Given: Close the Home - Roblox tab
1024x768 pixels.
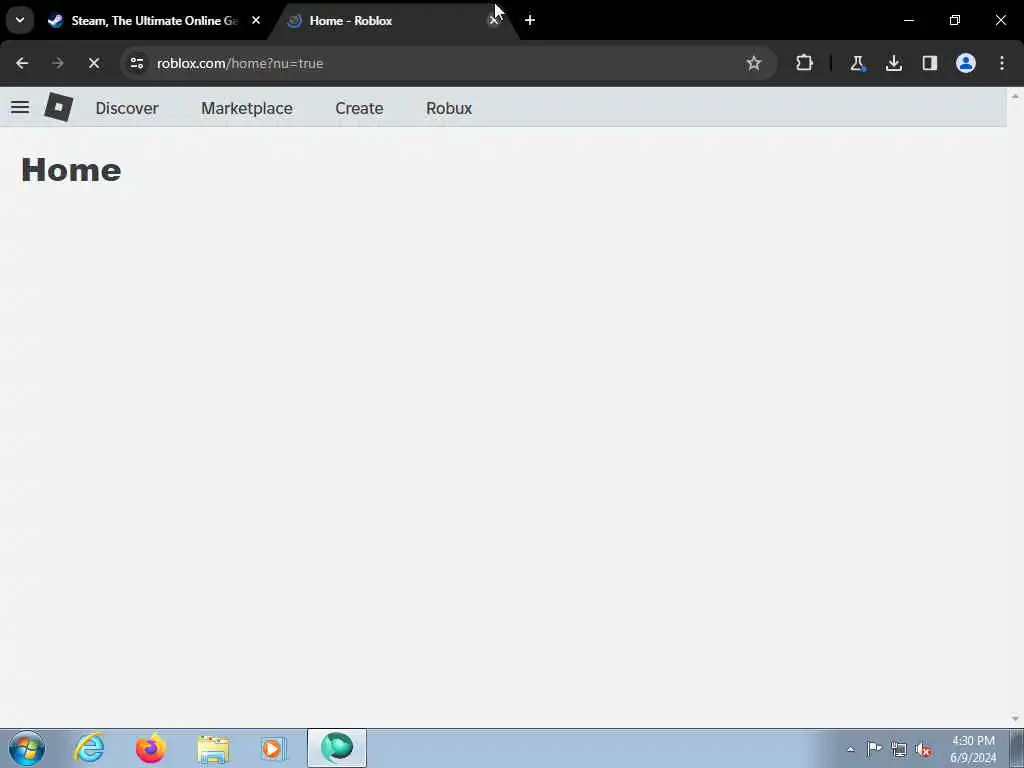Looking at the screenshot, I should coord(494,20).
